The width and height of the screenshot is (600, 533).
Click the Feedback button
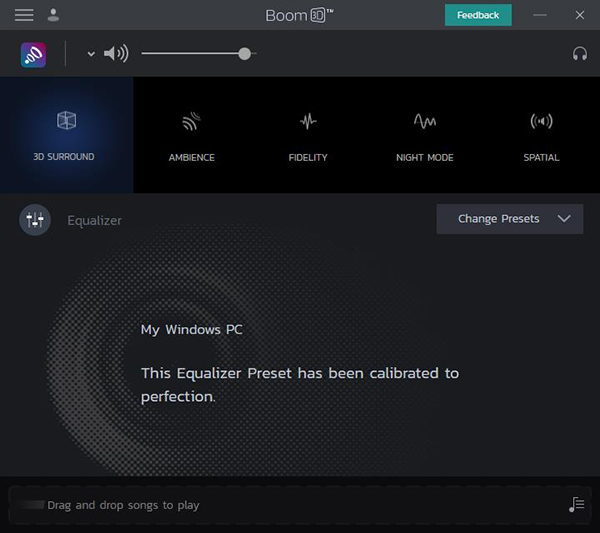coord(478,15)
